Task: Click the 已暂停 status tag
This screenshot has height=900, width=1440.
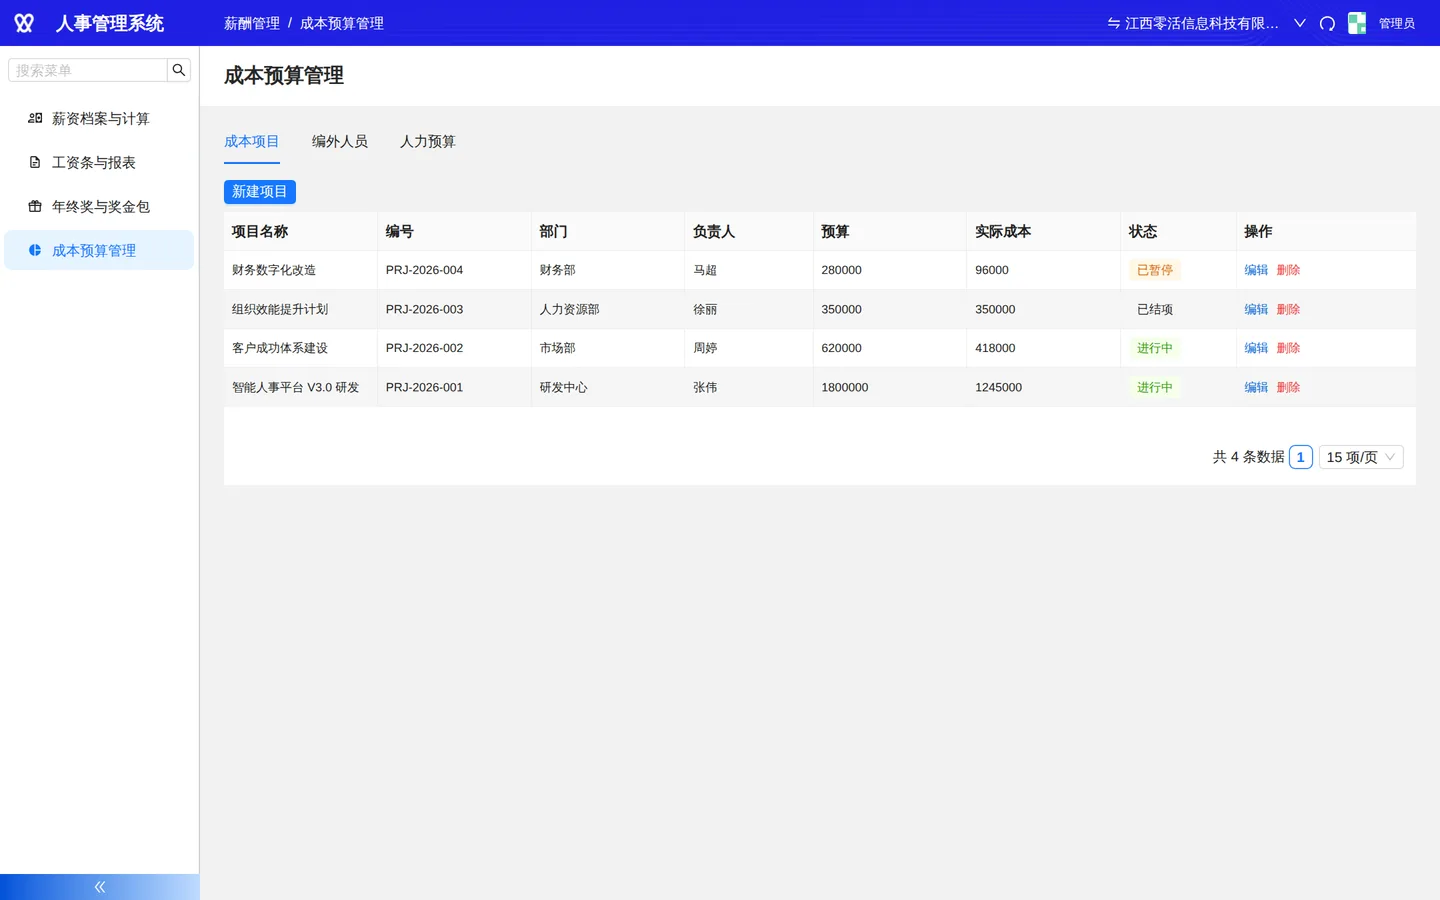Action: click(x=1155, y=270)
